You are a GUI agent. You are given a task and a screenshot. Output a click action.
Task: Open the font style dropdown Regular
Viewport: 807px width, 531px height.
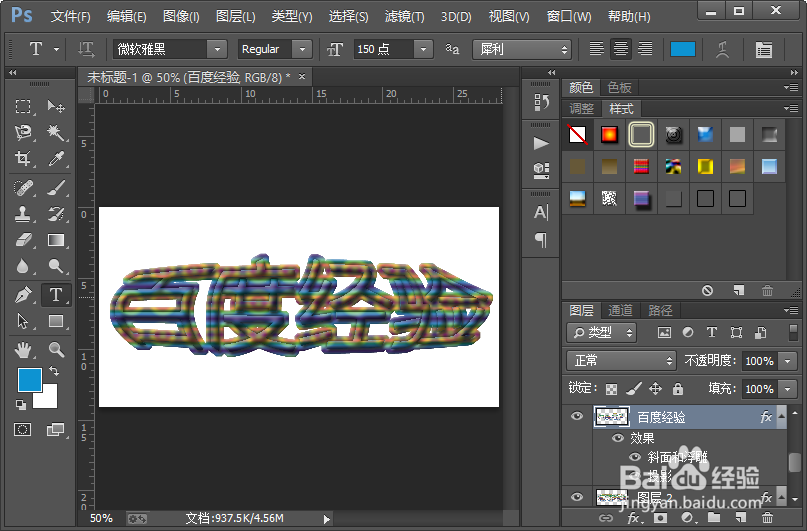click(302, 49)
